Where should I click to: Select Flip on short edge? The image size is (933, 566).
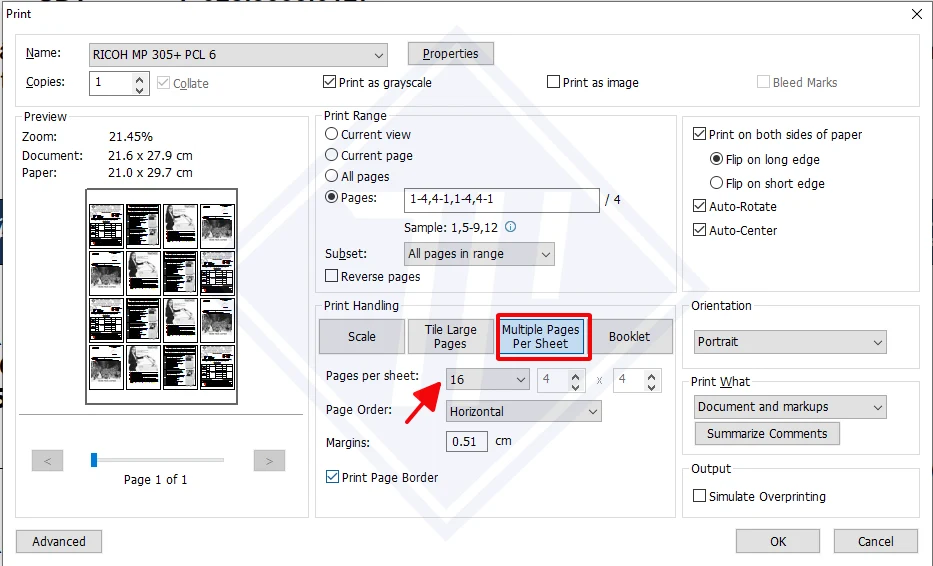[x=716, y=183]
